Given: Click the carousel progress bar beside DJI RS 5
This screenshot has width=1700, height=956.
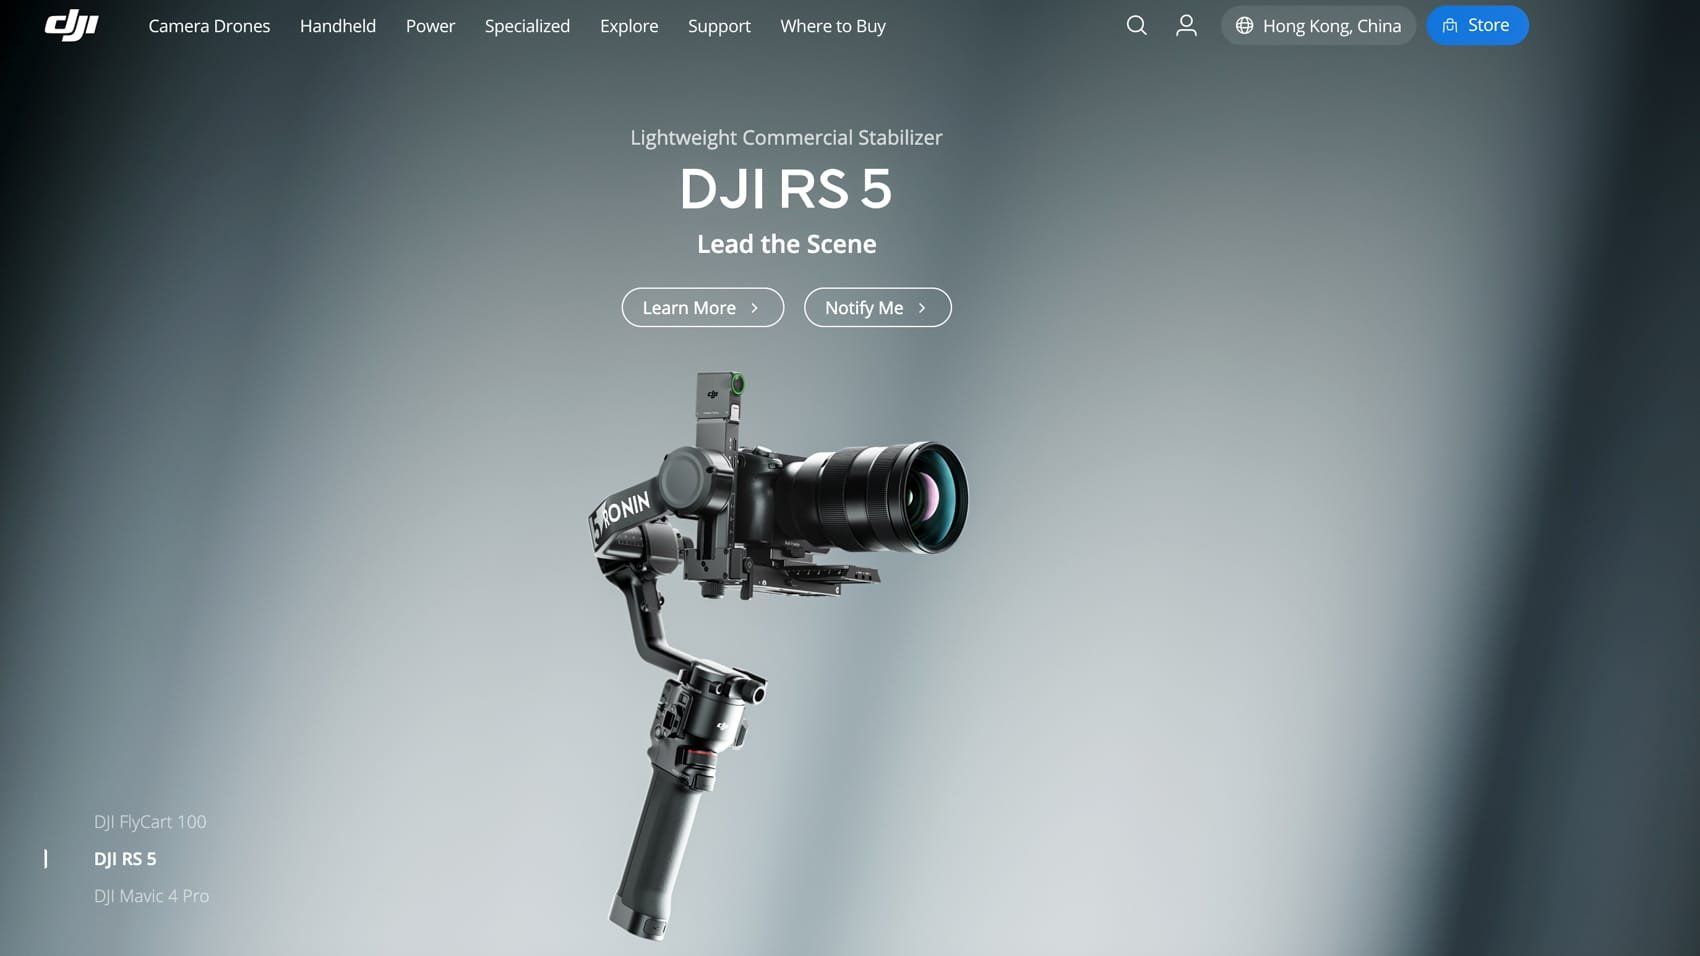Looking at the screenshot, I should [46, 858].
